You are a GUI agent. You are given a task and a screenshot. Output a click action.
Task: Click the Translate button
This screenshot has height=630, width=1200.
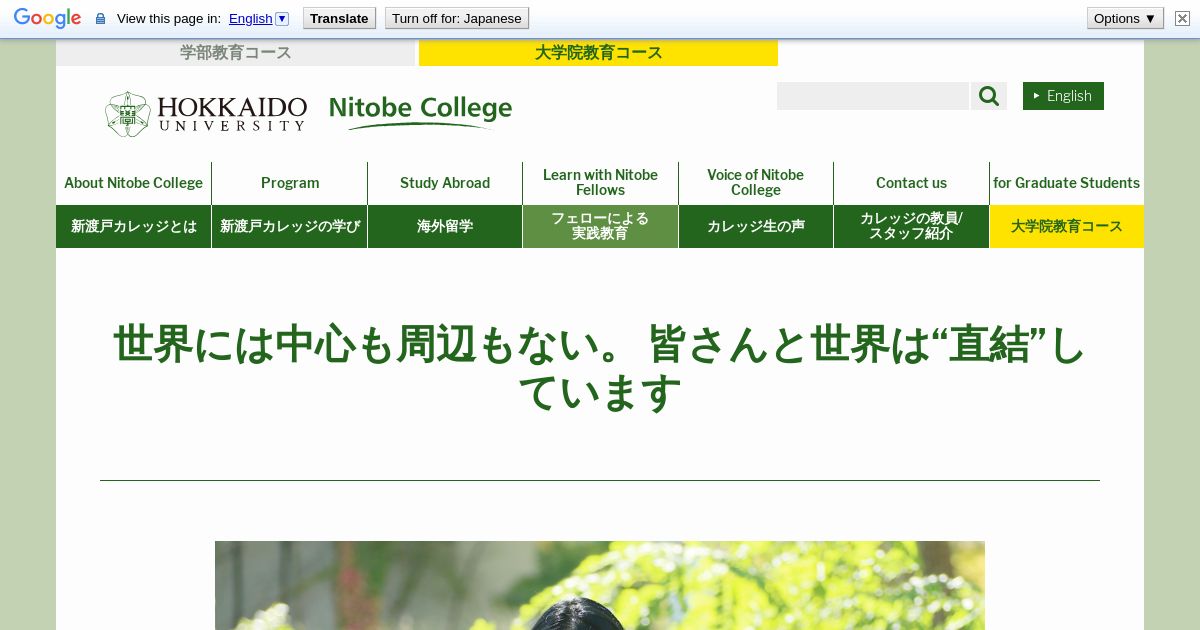(x=339, y=18)
